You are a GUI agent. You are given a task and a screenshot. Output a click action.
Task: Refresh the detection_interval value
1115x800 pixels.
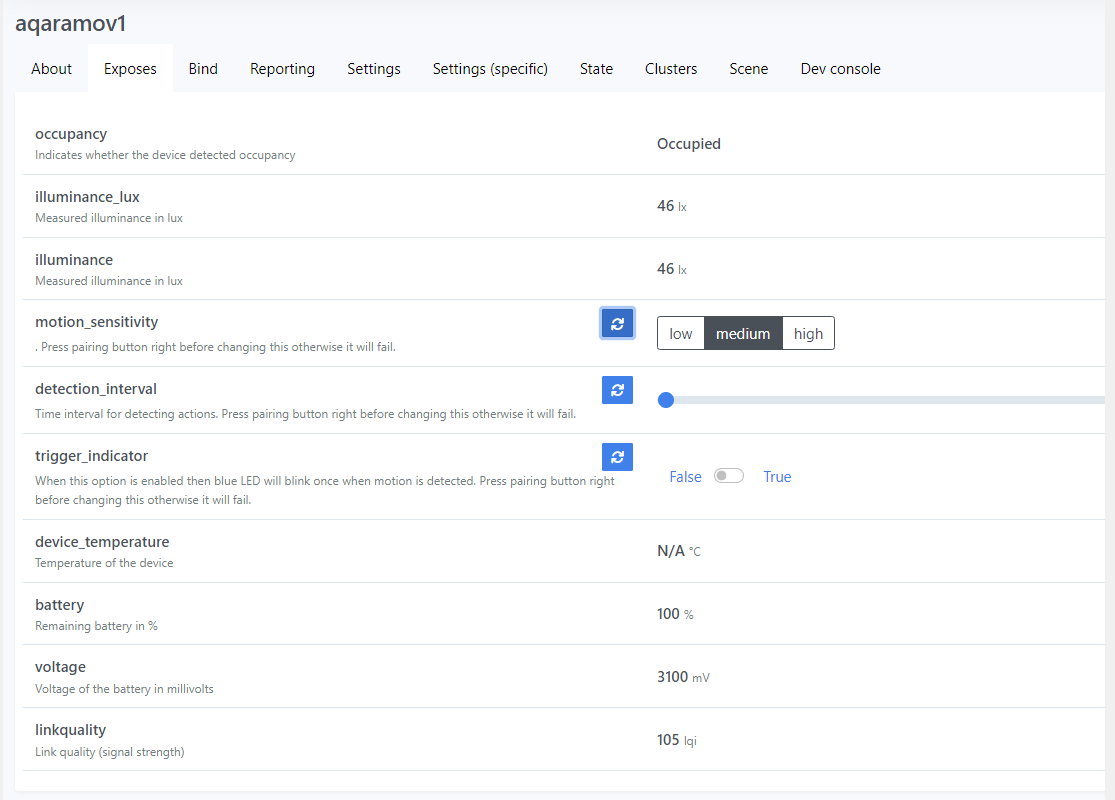(617, 390)
